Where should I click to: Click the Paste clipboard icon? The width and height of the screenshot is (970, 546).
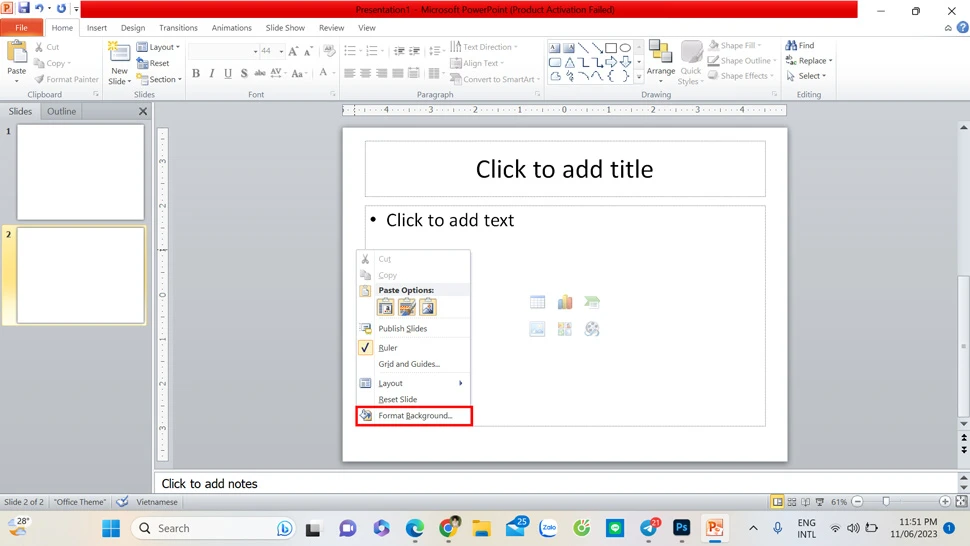tap(17, 54)
